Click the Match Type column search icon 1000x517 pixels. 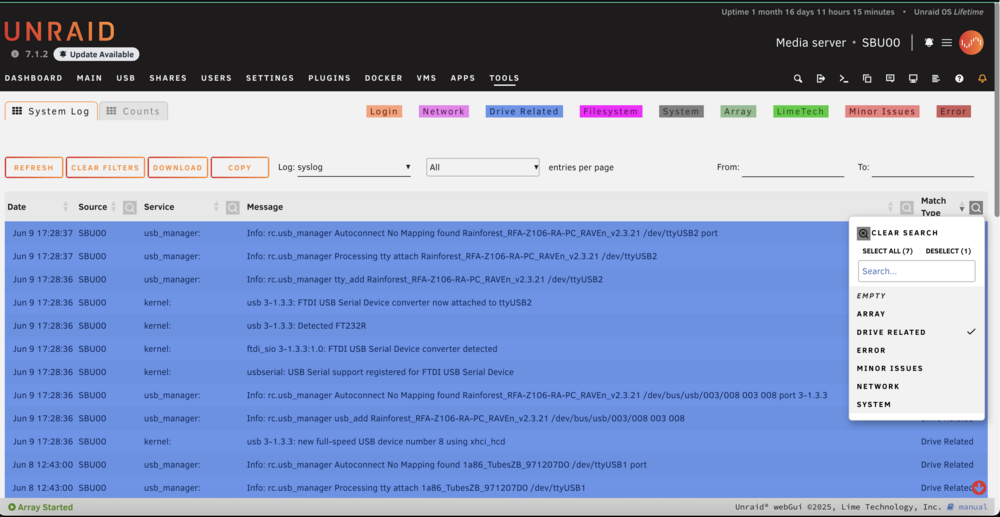(976, 207)
